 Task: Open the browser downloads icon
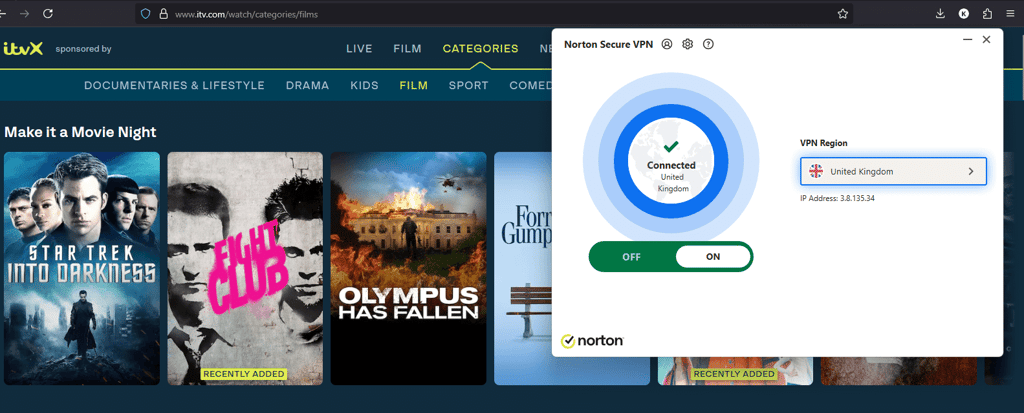pyautogui.click(x=940, y=14)
